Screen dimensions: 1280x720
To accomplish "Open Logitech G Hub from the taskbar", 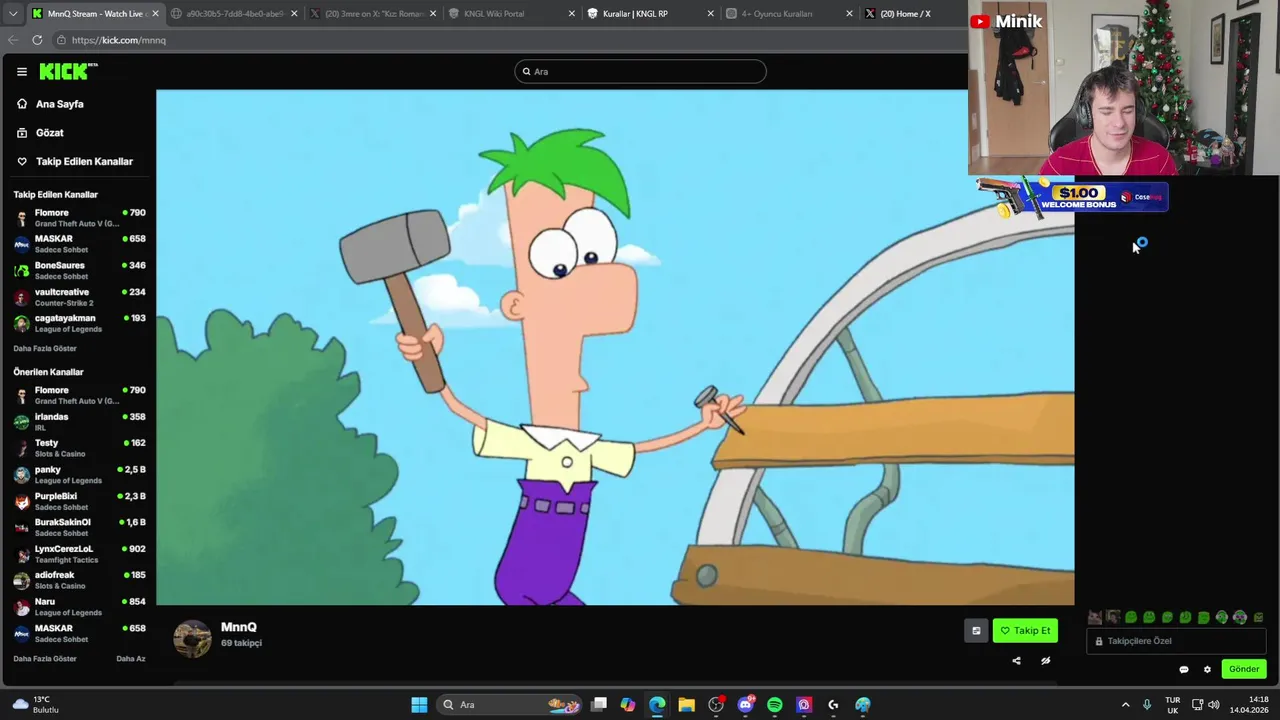I will [833, 705].
